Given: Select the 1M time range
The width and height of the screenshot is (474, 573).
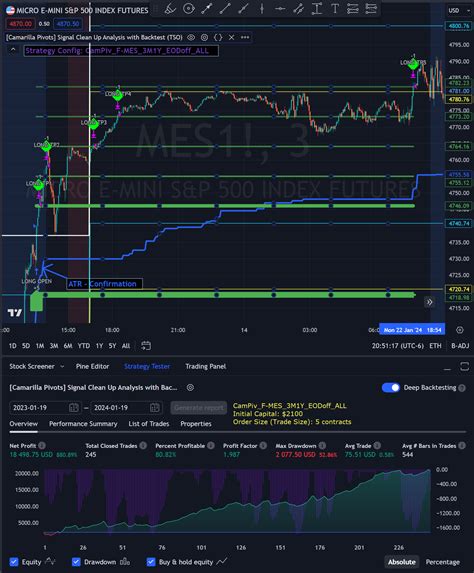Looking at the screenshot, I should (40, 346).
